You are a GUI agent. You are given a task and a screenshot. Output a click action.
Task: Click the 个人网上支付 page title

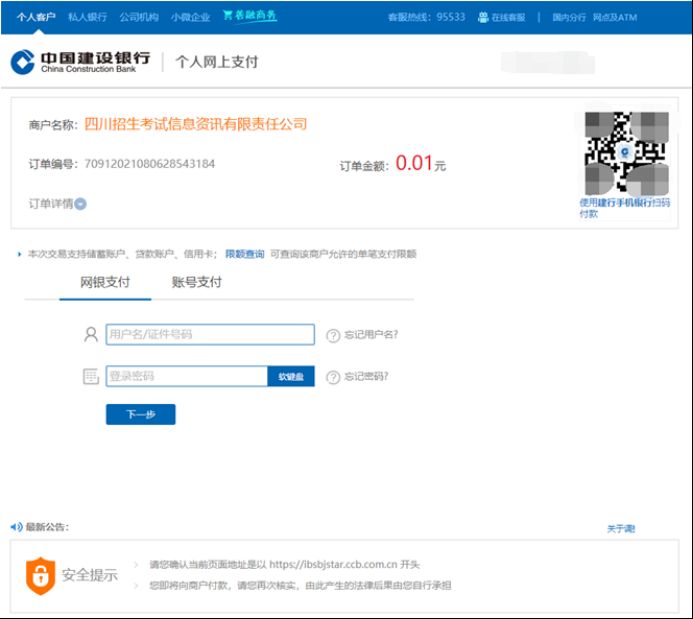tap(217, 62)
